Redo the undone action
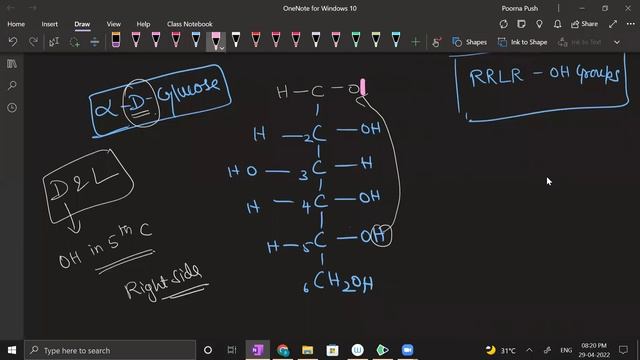640x360 pixels. point(33,42)
